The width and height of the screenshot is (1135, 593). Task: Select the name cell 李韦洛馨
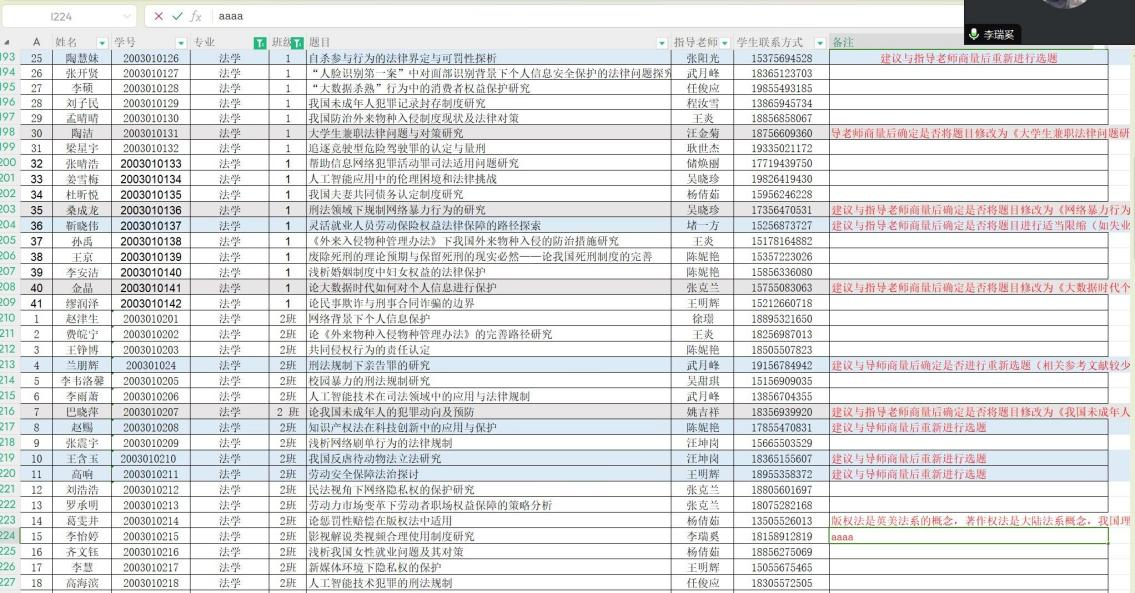point(82,381)
